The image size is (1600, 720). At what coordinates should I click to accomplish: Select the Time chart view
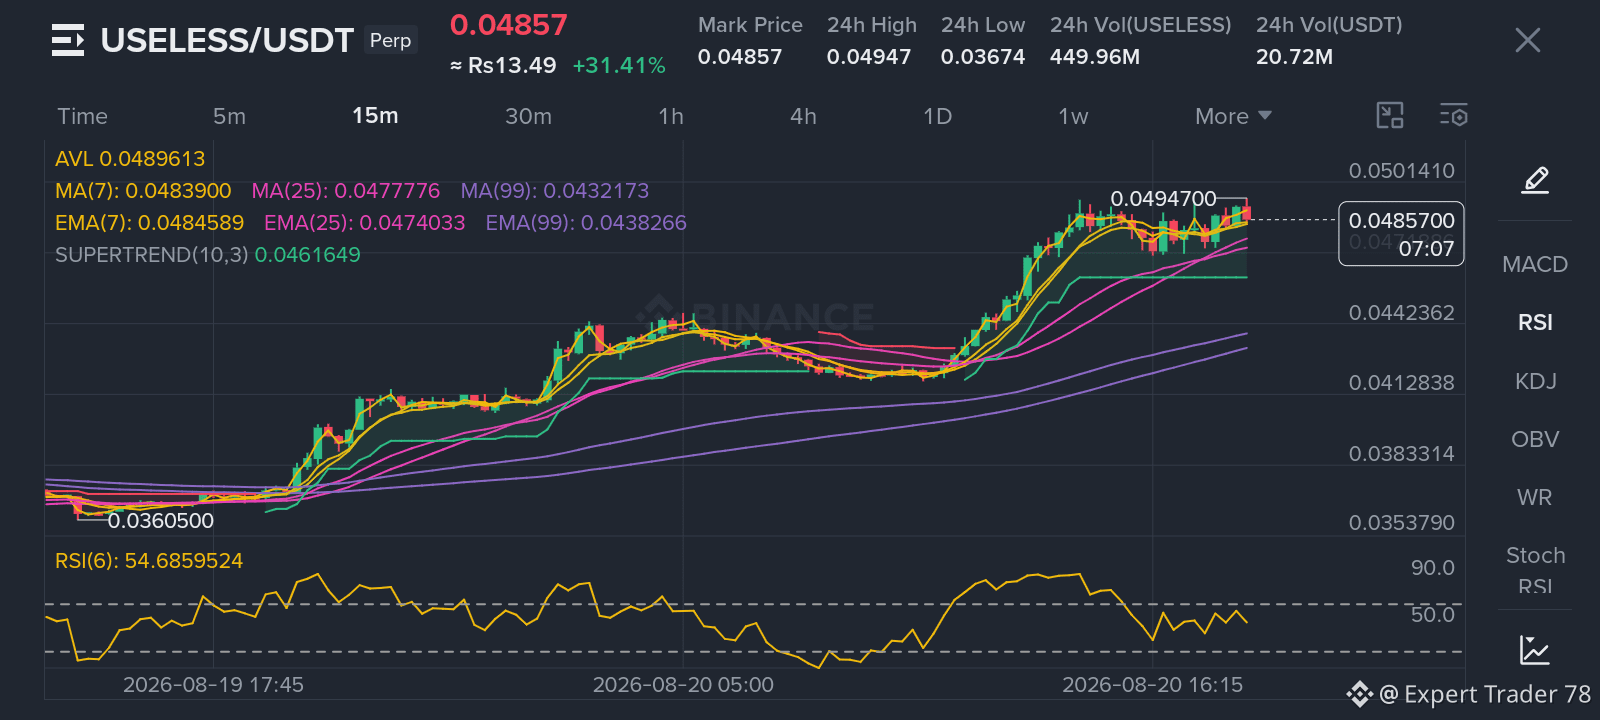(x=82, y=116)
